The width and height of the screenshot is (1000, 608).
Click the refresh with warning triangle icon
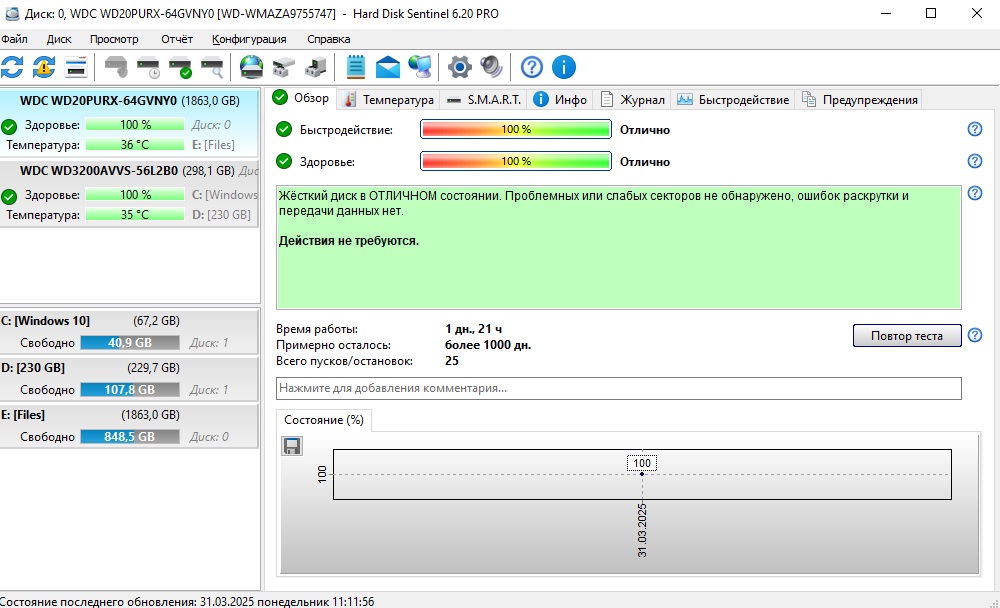pos(44,67)
